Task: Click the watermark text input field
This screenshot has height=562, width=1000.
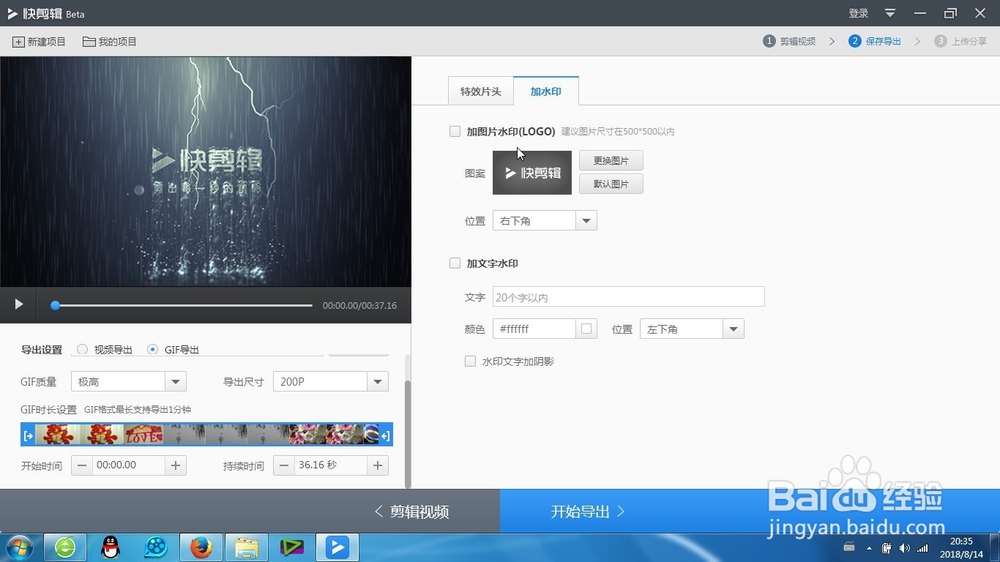Action: [x=628, y=297]
